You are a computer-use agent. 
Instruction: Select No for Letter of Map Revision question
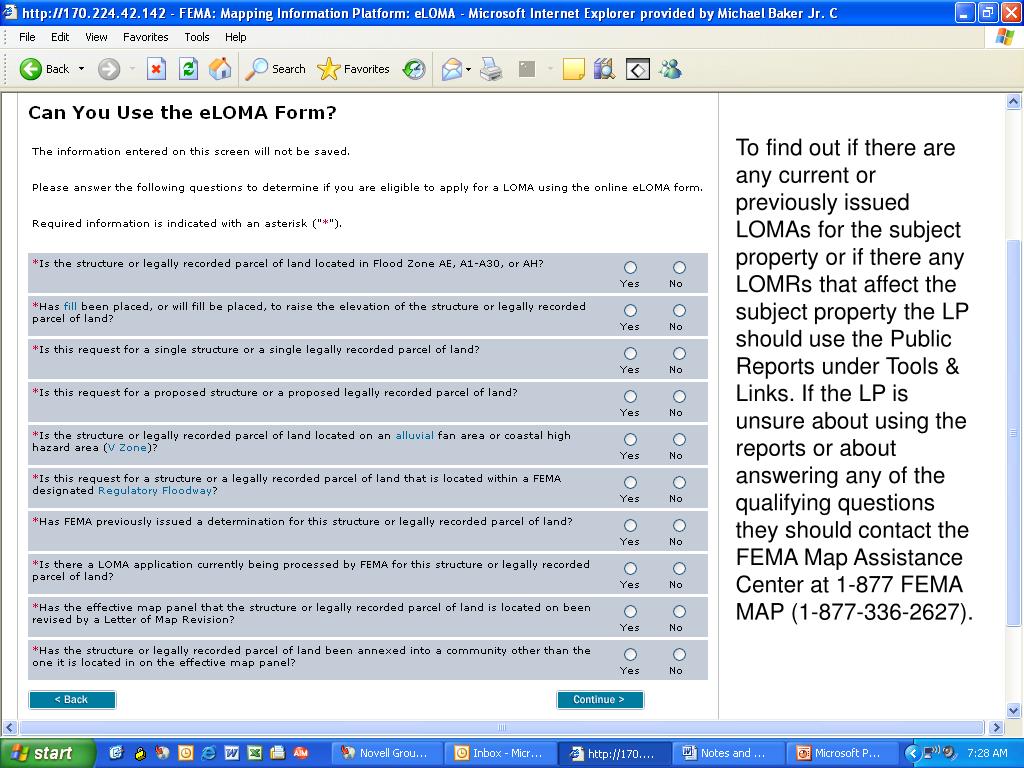(679, 611)
